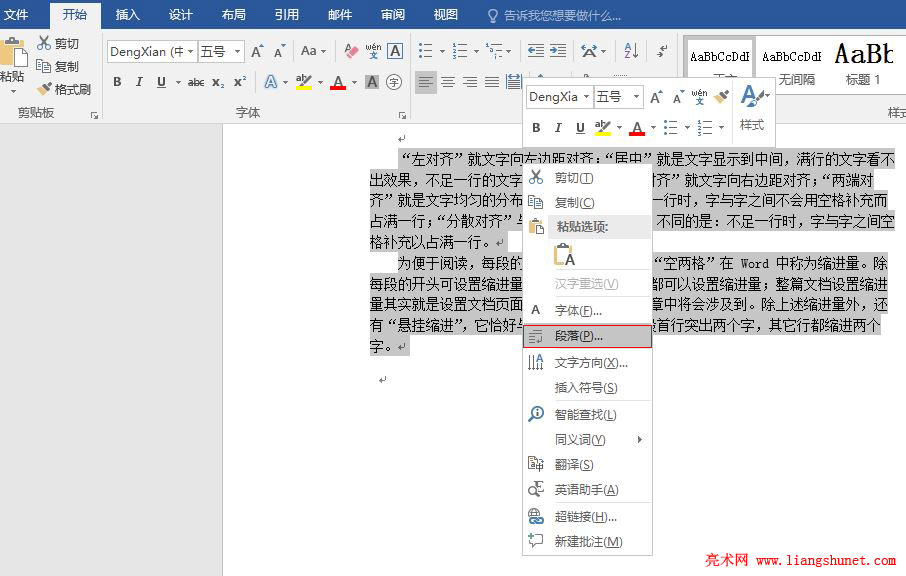Increase font size with the ribbon grow-font icon

pyautogui.click(x=257, y=51)
